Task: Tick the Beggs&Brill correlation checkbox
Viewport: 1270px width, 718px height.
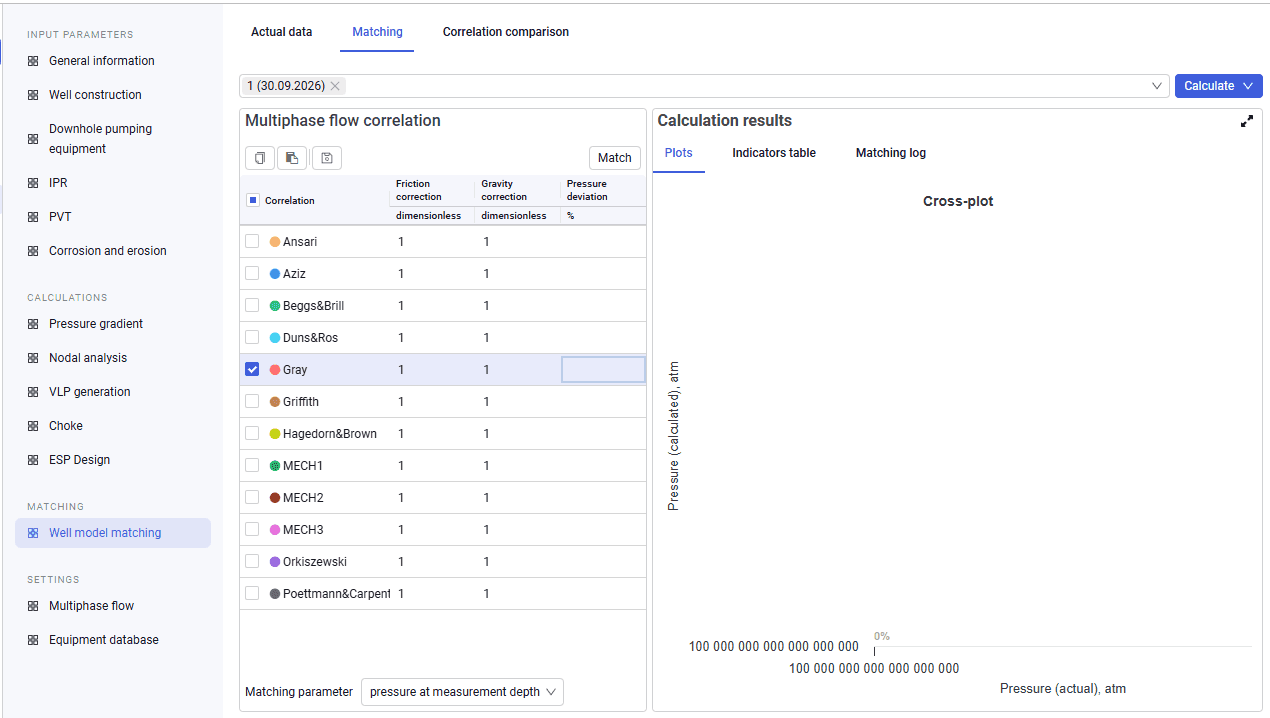Action: (252, 305)
